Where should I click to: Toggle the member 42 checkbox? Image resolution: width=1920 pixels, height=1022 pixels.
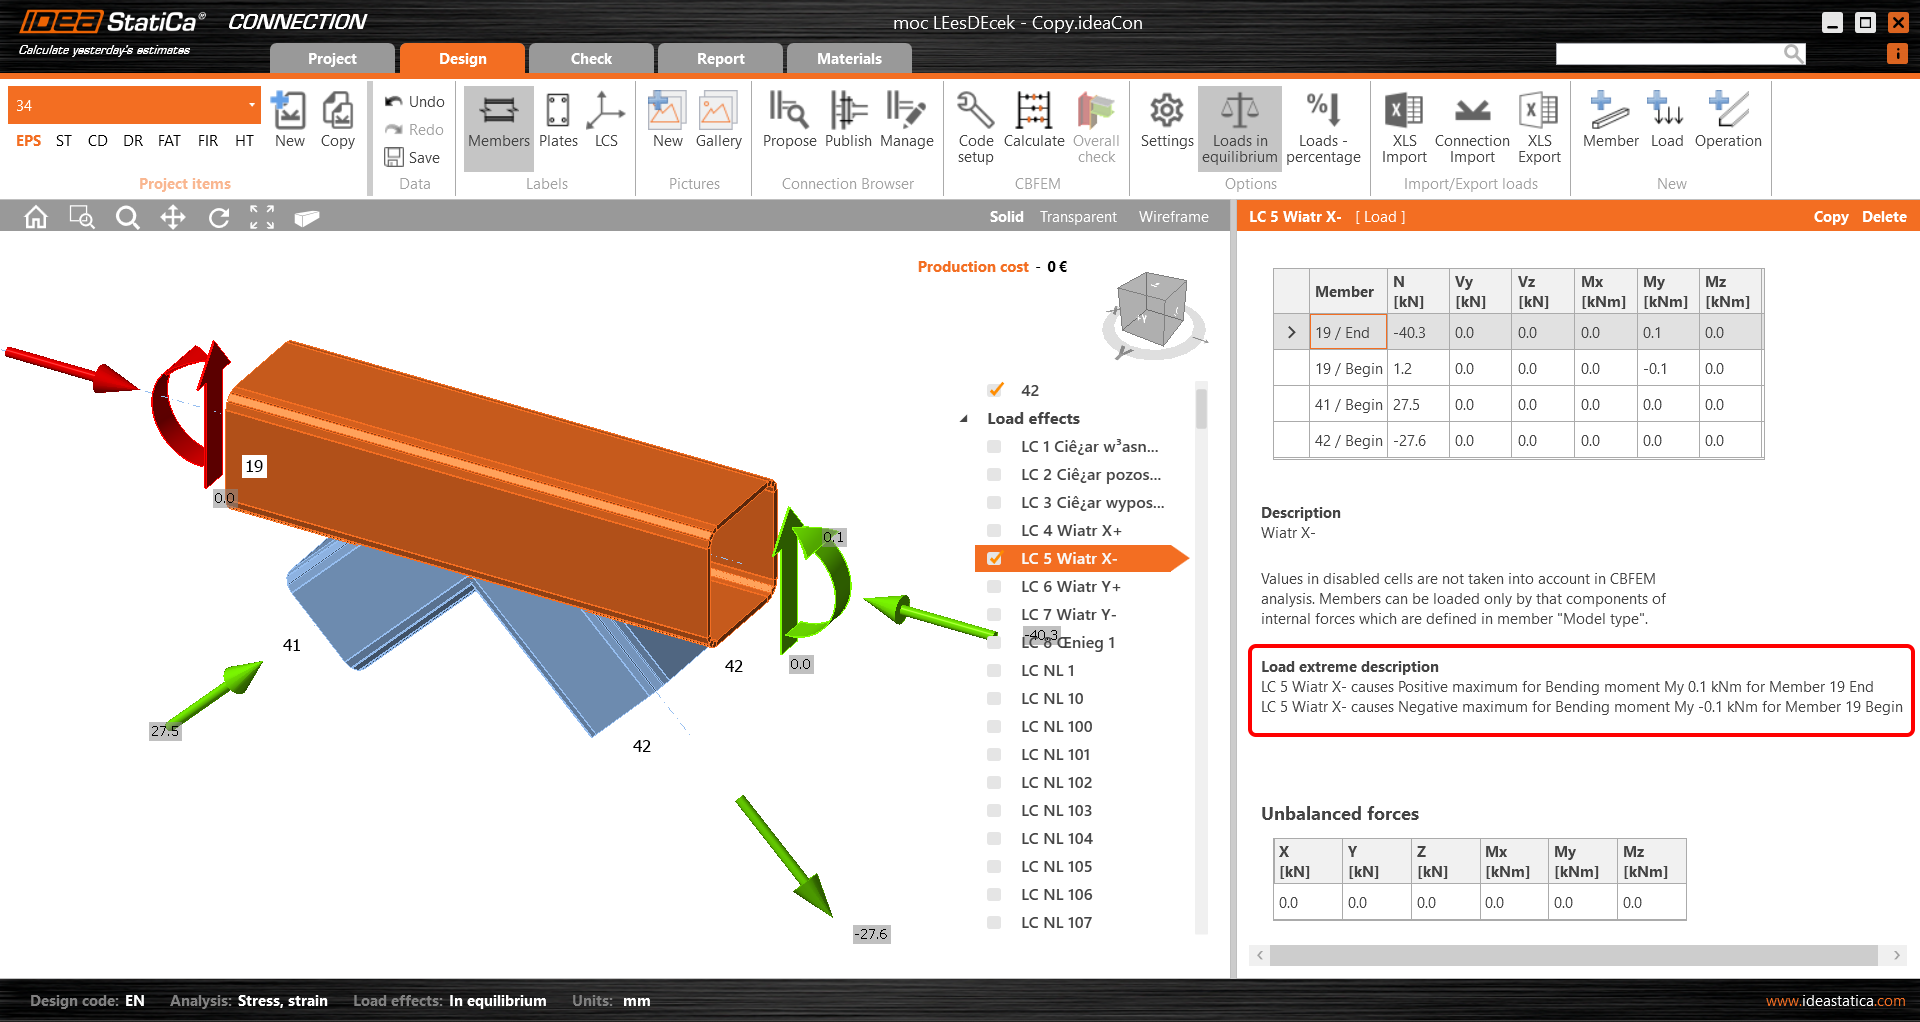pyautogui.click(x=996, y=390)
